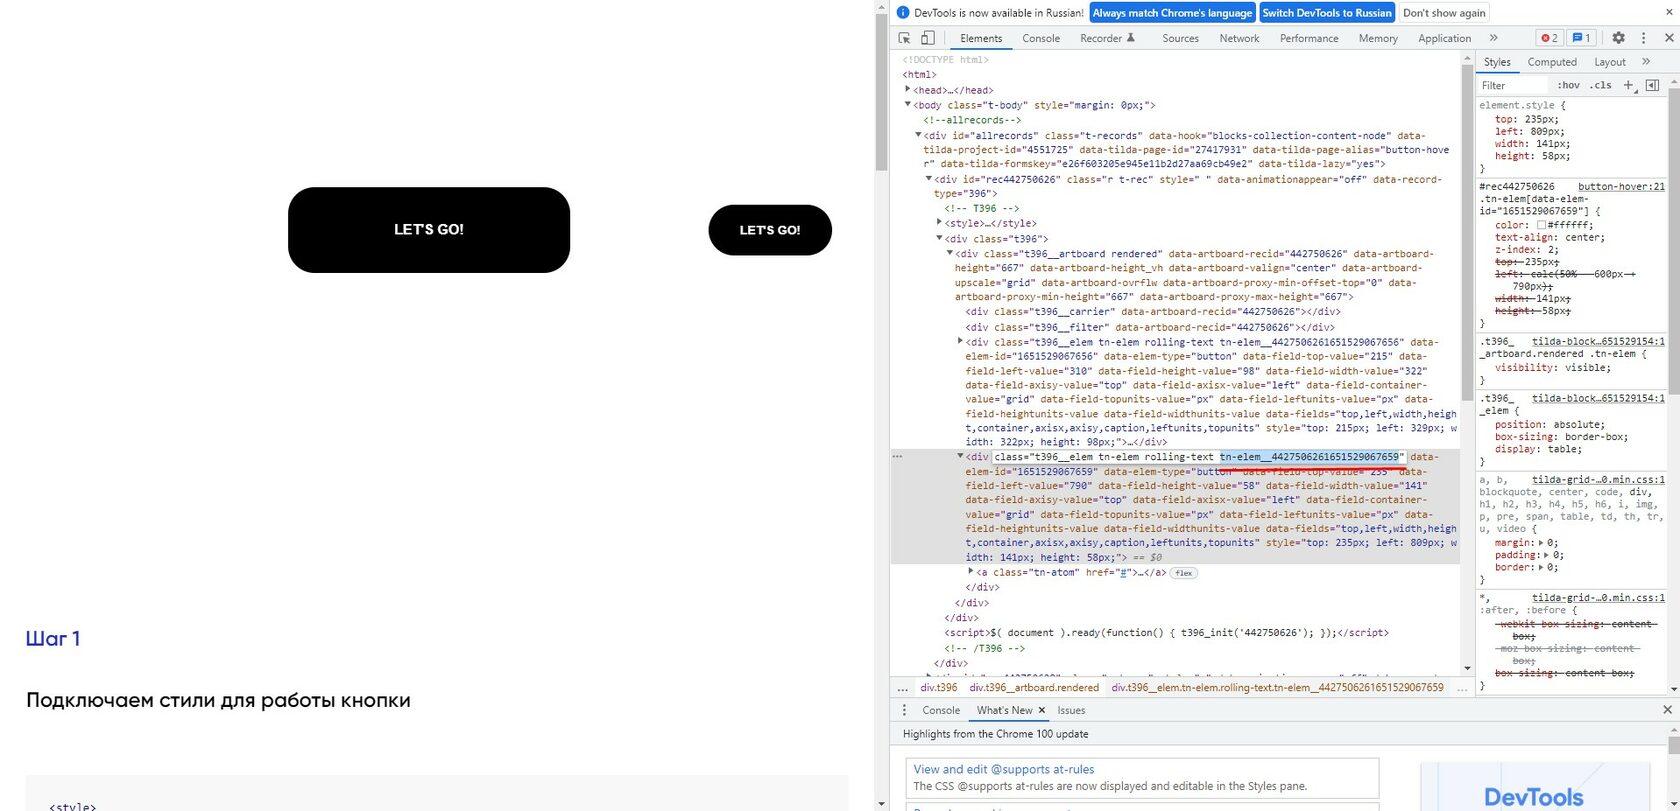Viewport: 1680px width, 811px height.
Task: Collapse the rec442750626 div node
Action: (x=929, y=179)
